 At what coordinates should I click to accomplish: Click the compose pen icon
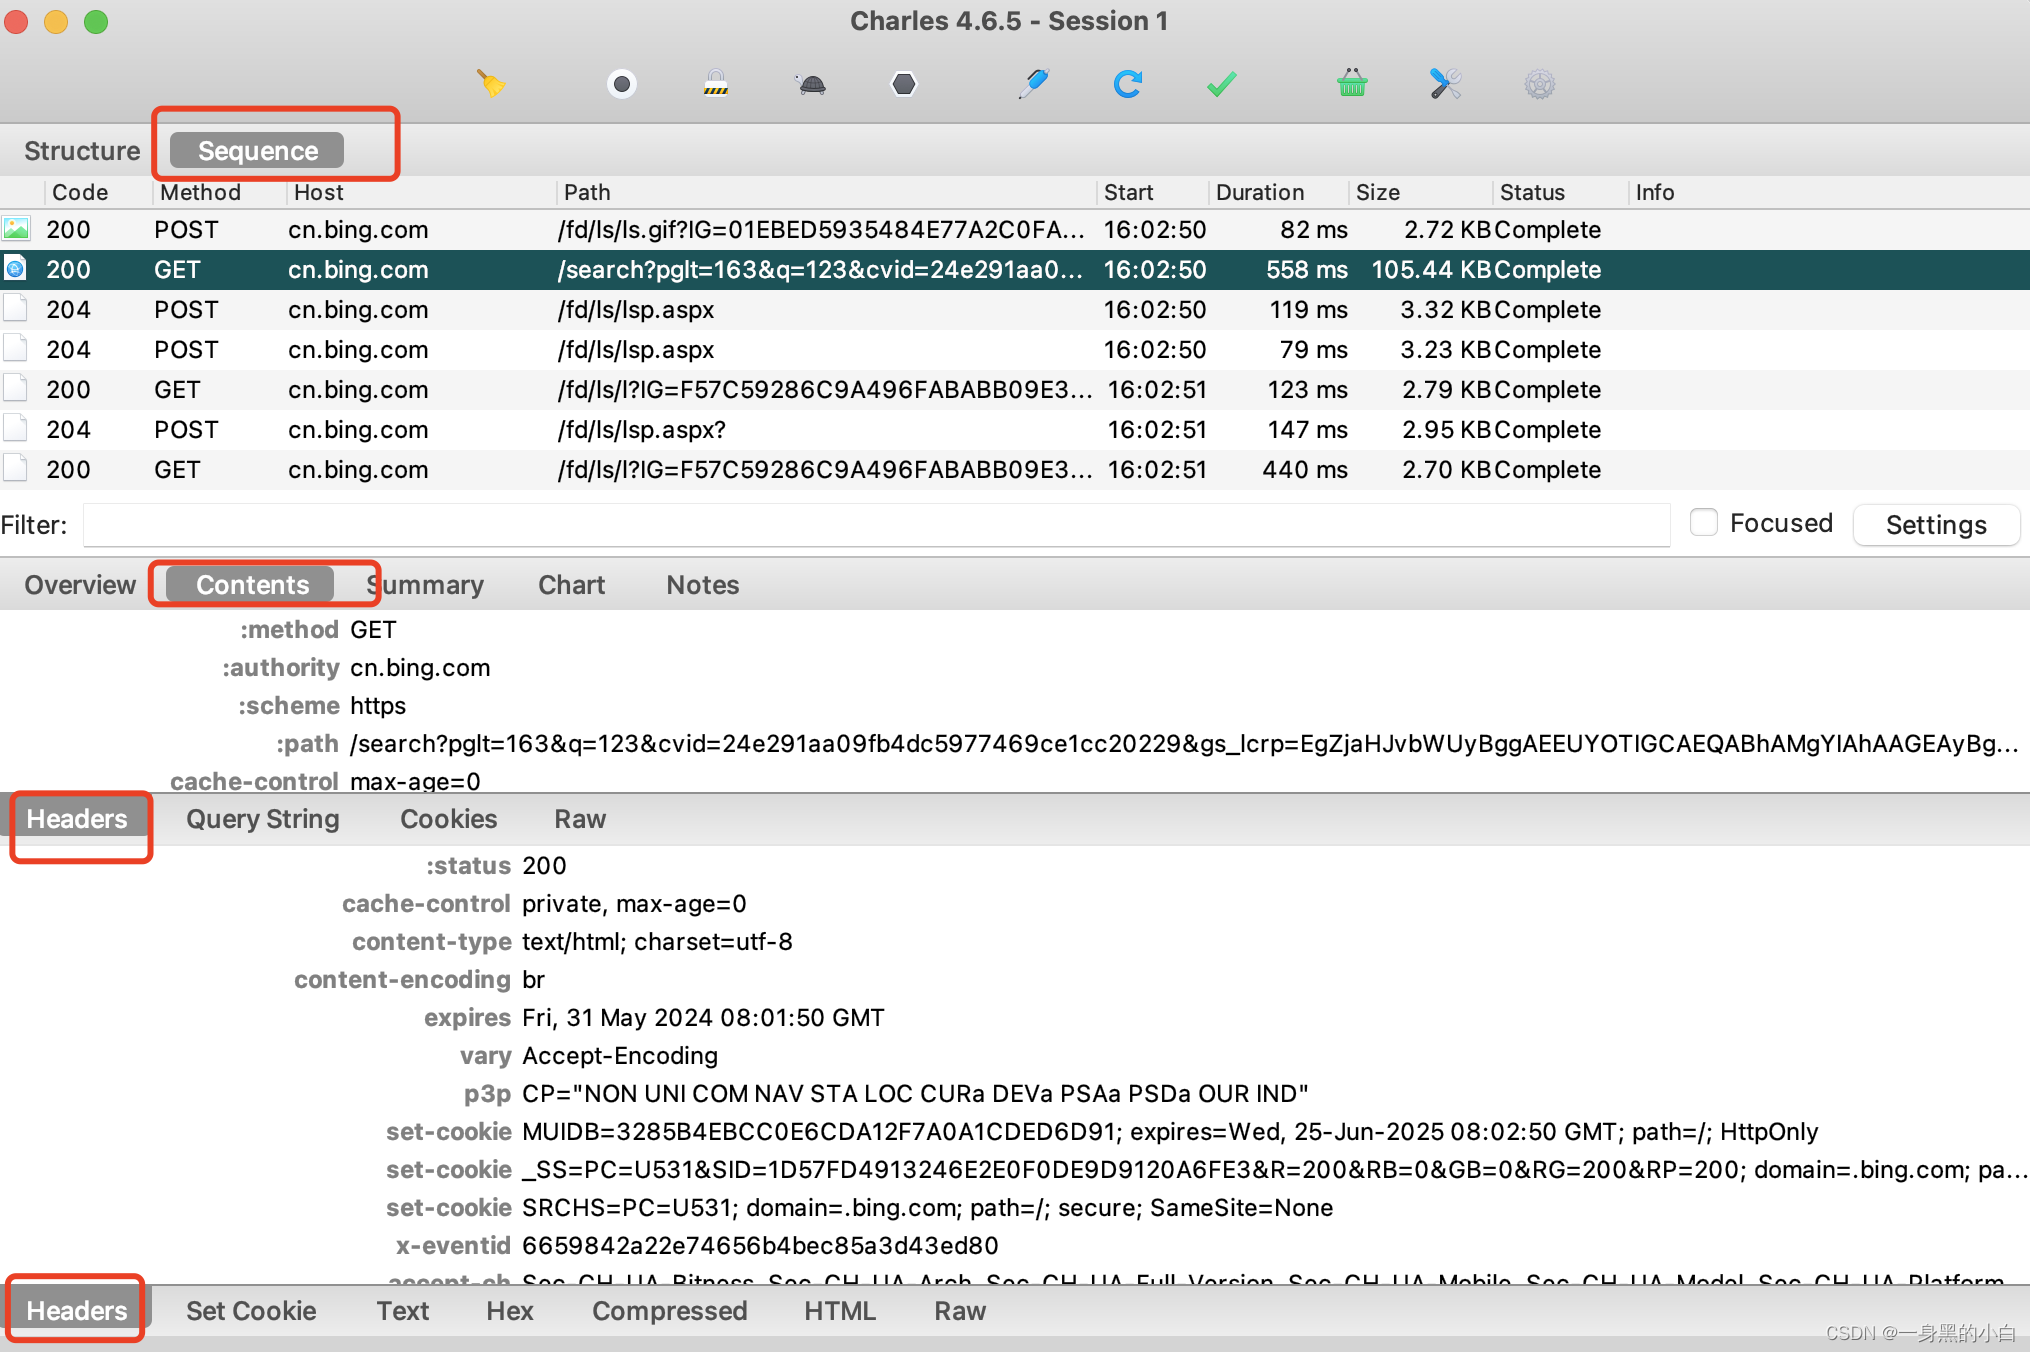point(1033,84)
